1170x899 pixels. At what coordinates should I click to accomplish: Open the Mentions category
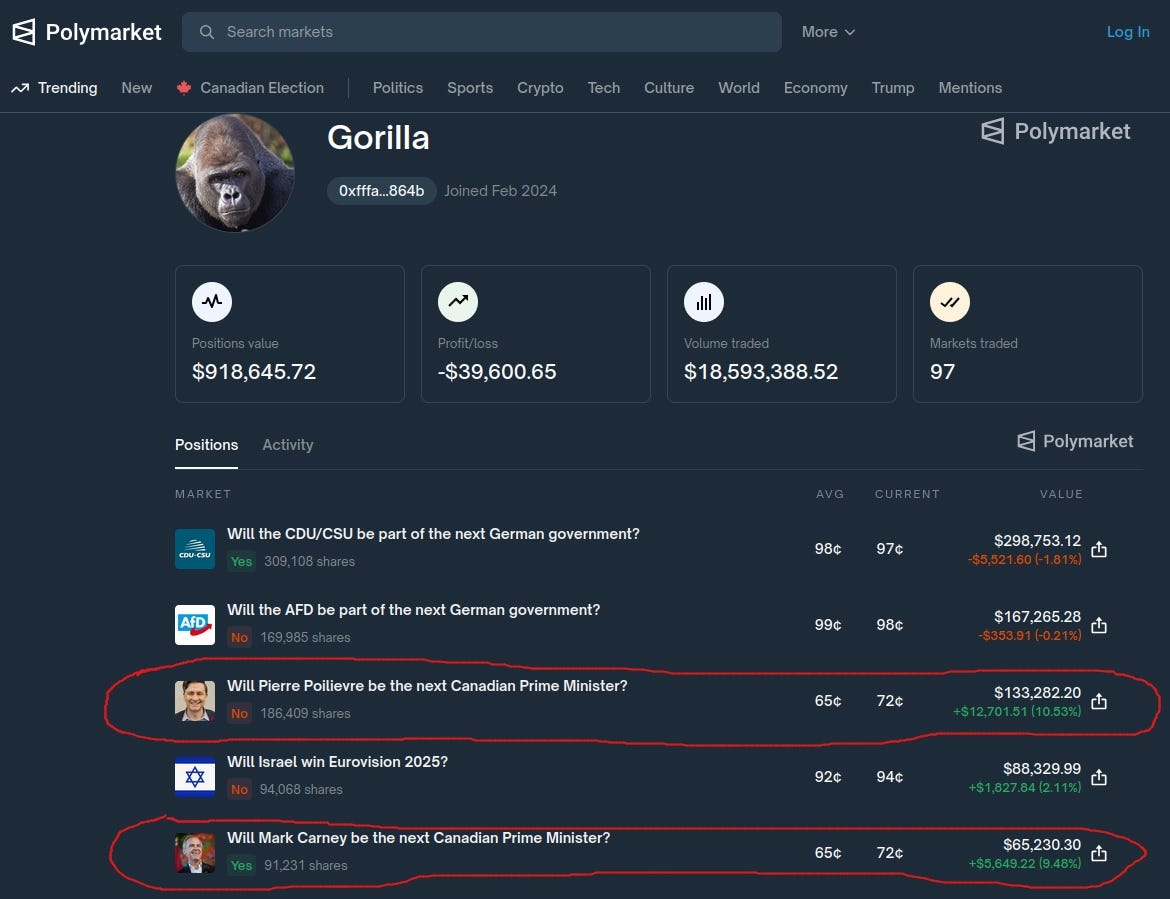[970, 88]
